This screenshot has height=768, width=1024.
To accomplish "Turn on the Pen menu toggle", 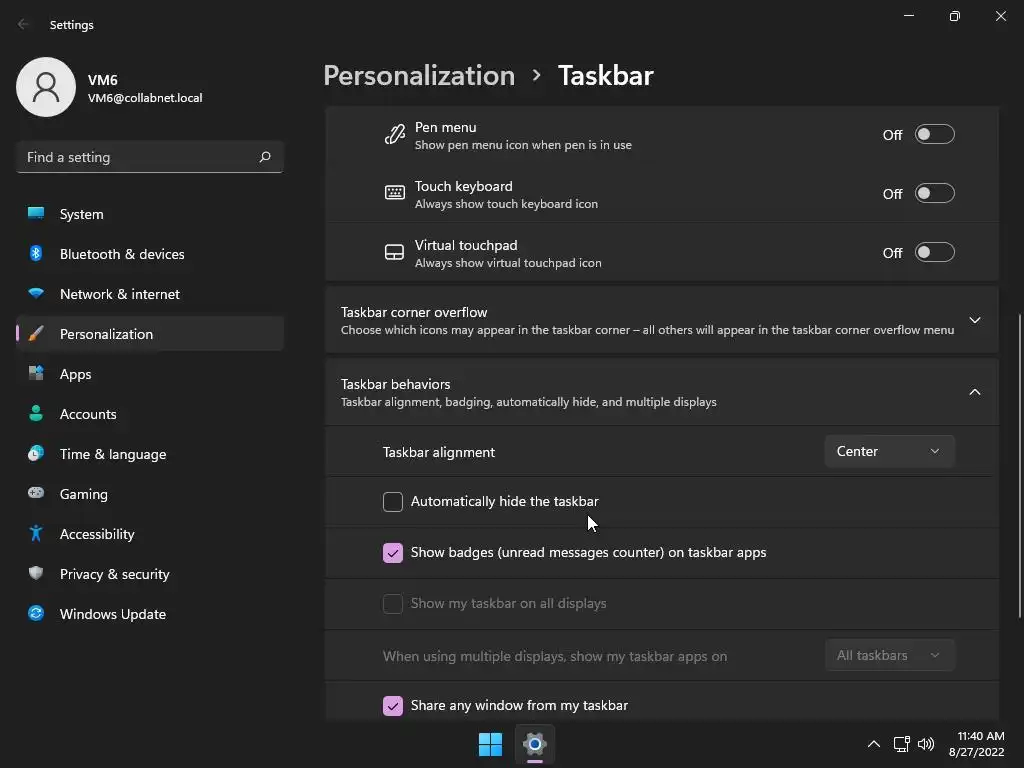I will pyautogui.click(x=935, y=135).
